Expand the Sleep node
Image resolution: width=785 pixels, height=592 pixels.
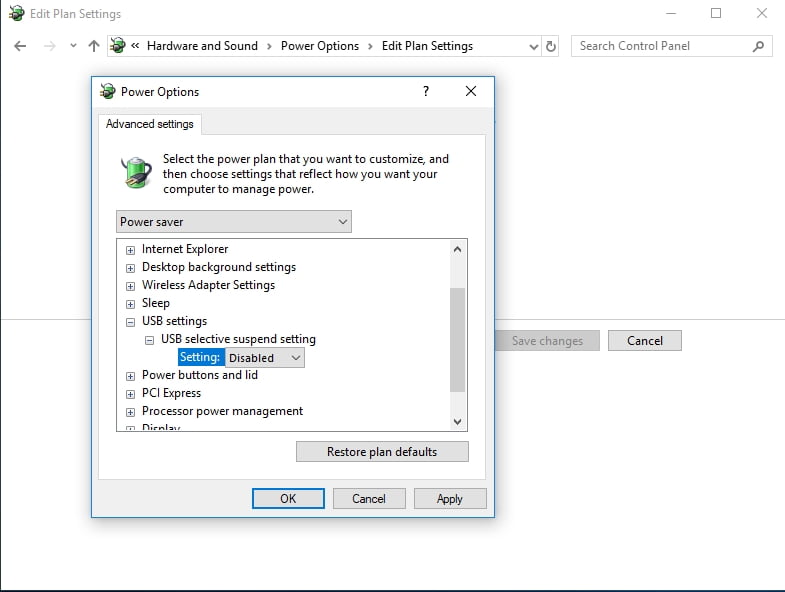[130, 304]
